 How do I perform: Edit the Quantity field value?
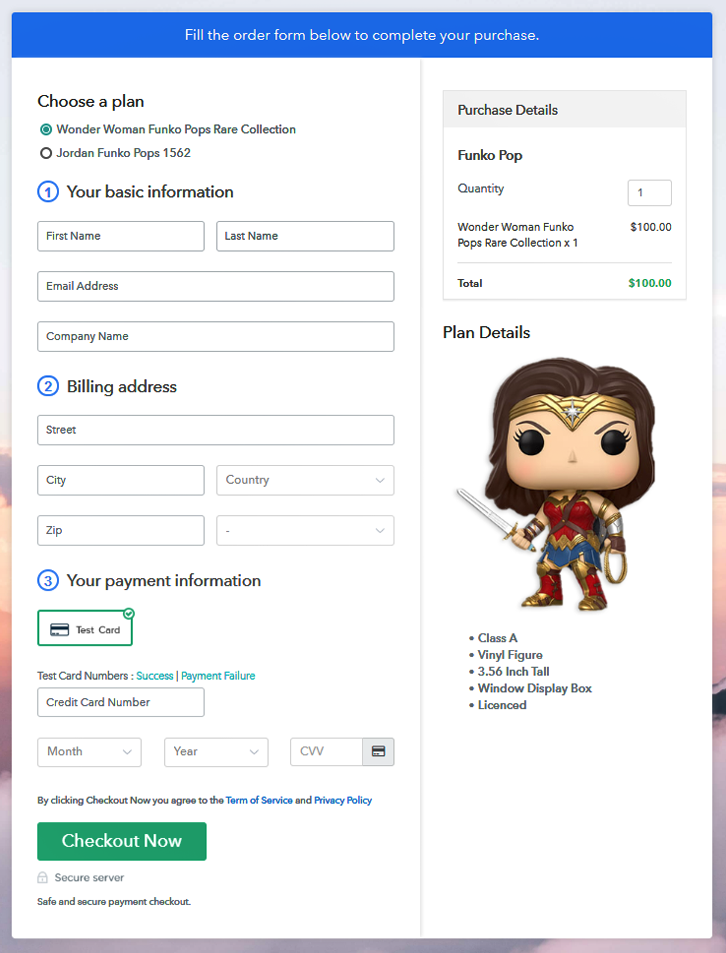tap(649, 193)
